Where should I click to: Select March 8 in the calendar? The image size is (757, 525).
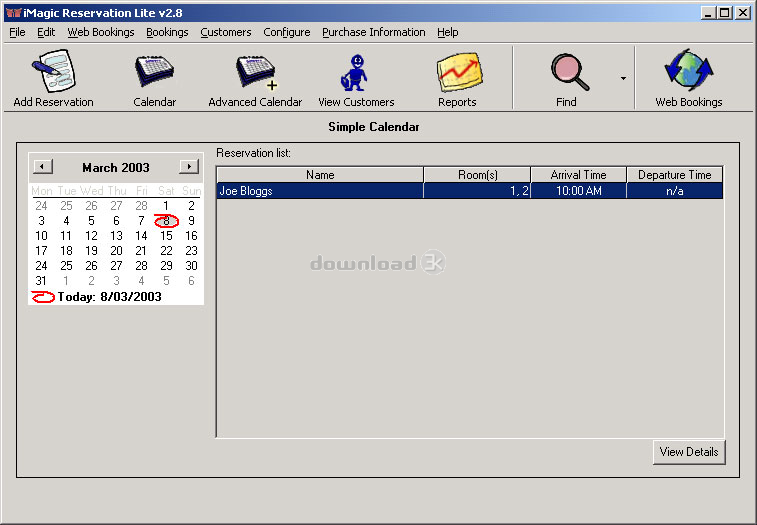point(167,221)
